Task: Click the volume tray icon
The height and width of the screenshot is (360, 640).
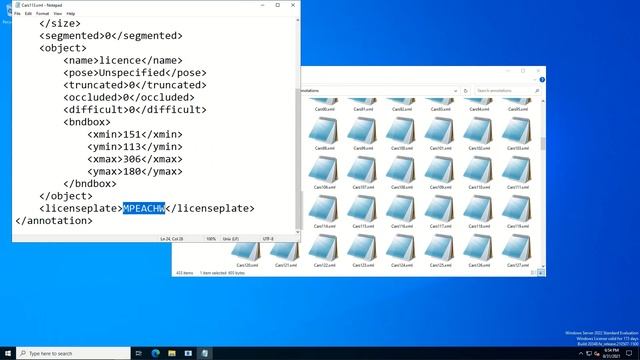Action: [x=596, y=353]
